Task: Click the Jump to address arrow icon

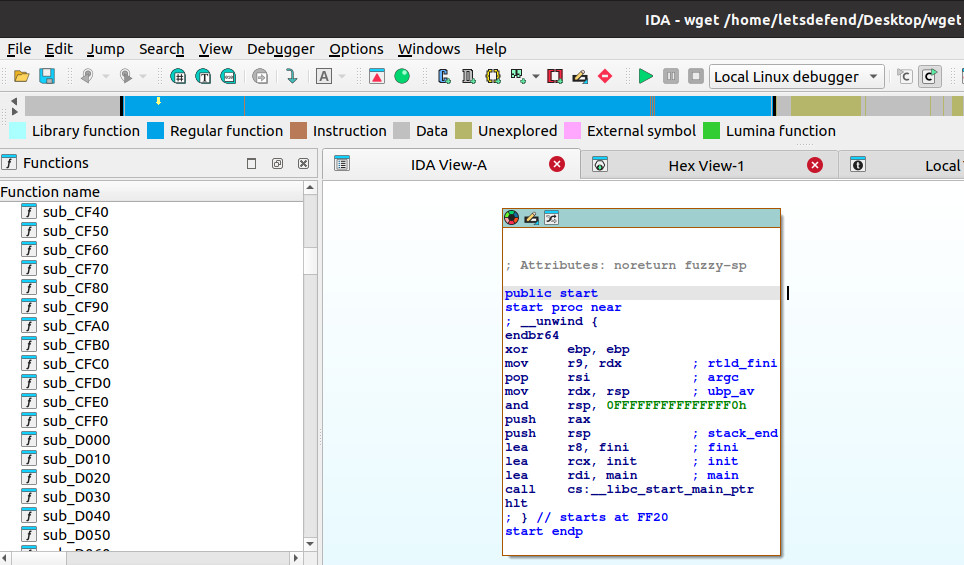Action: point(291,76)
